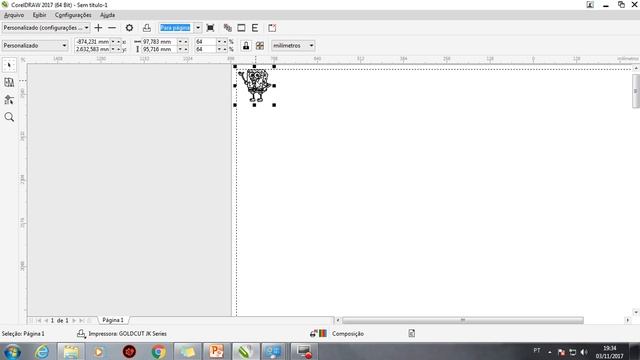Click the SpongeBob image on the page

pyautogui.click(x=255, y=85)
